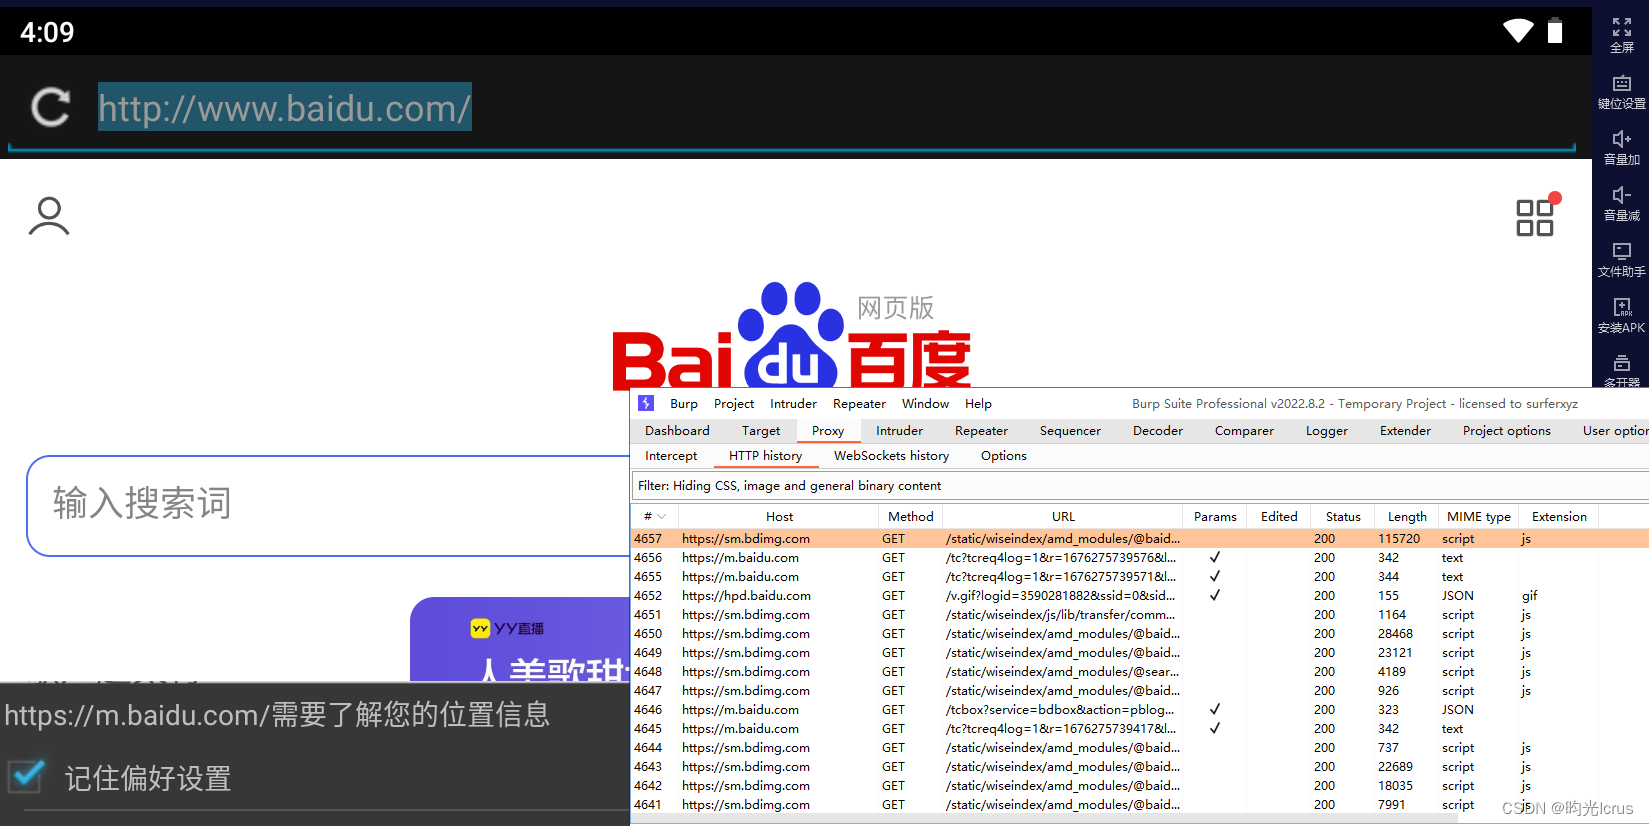This screenshot has height=826, width=1649.
Task: Open the Comparer tab
Action: point(1244,431)
